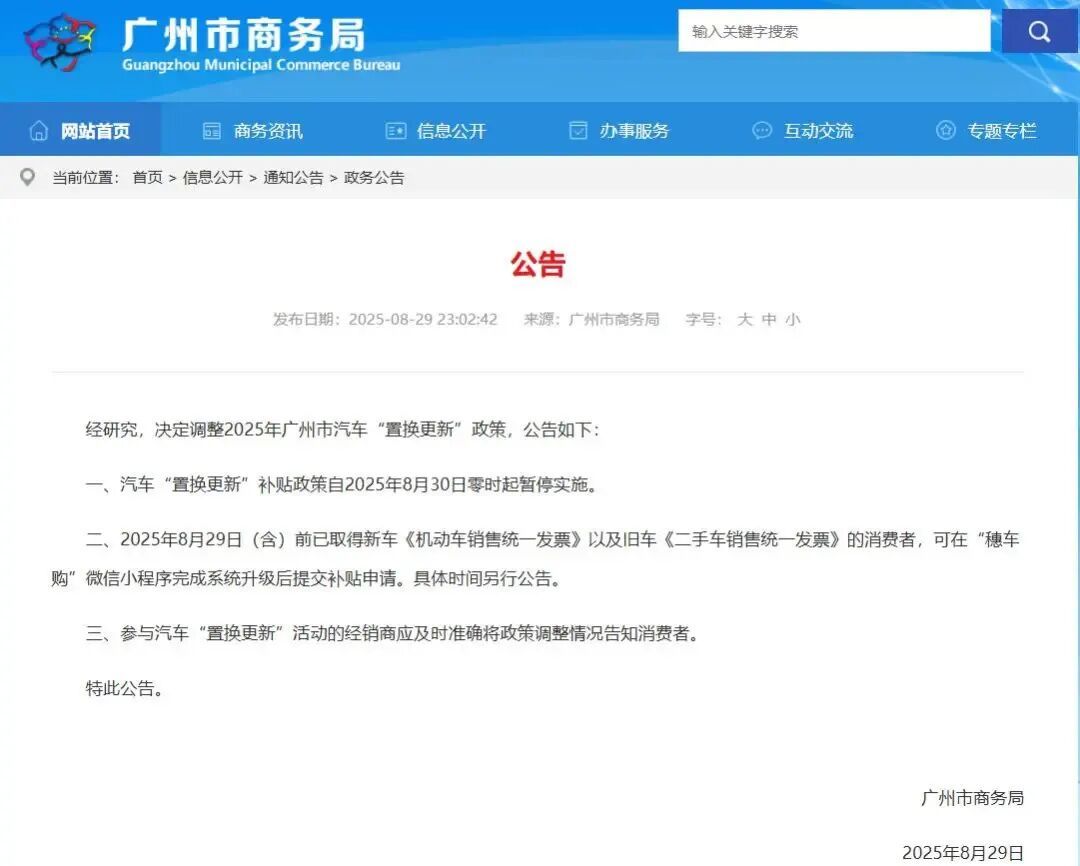This screenshot has width=1080, height=866.
Task: Visit the 通知公告 breadcrumb link
Action: tap(291, 177)
